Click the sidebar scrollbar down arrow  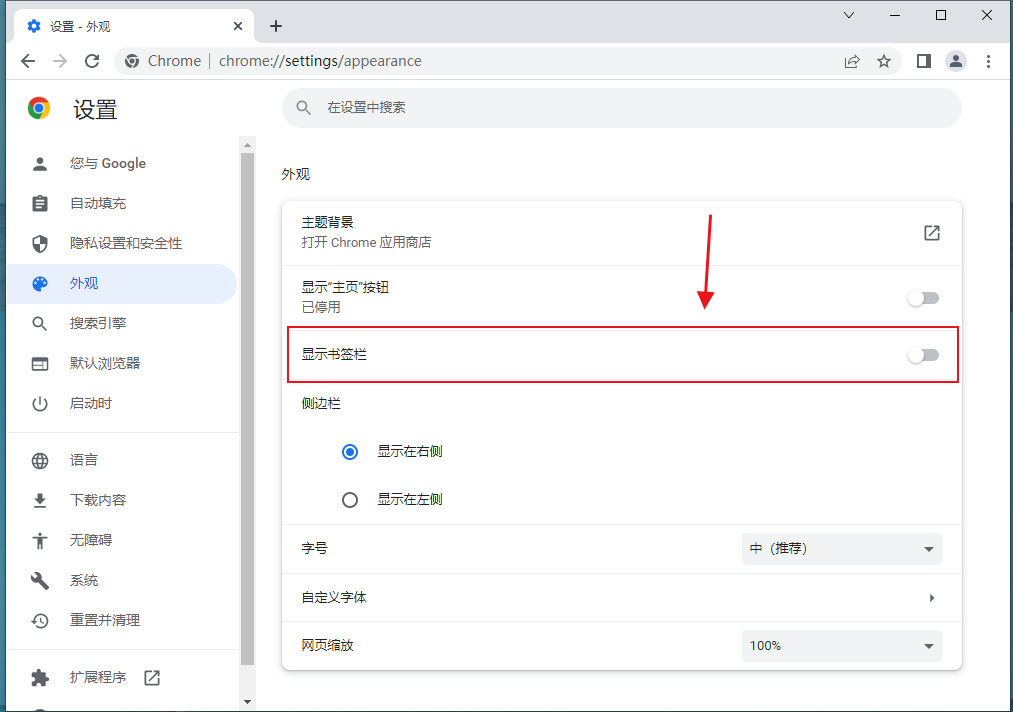point(247,702)
